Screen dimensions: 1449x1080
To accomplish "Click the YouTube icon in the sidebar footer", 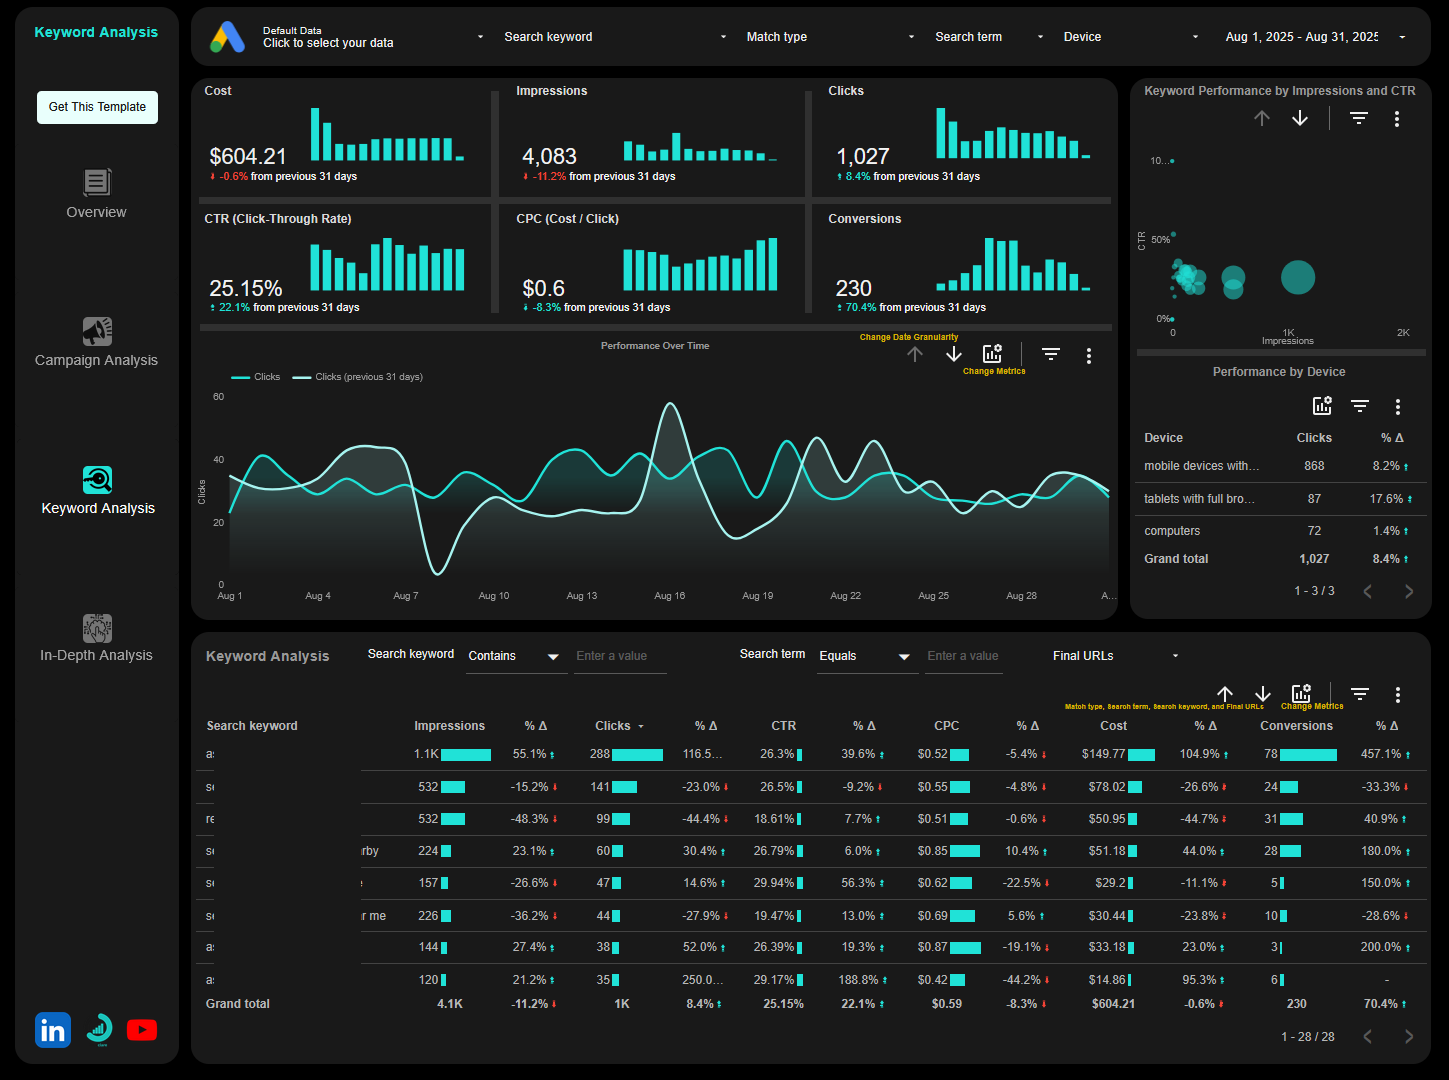I will click(x=142, y=1029).
